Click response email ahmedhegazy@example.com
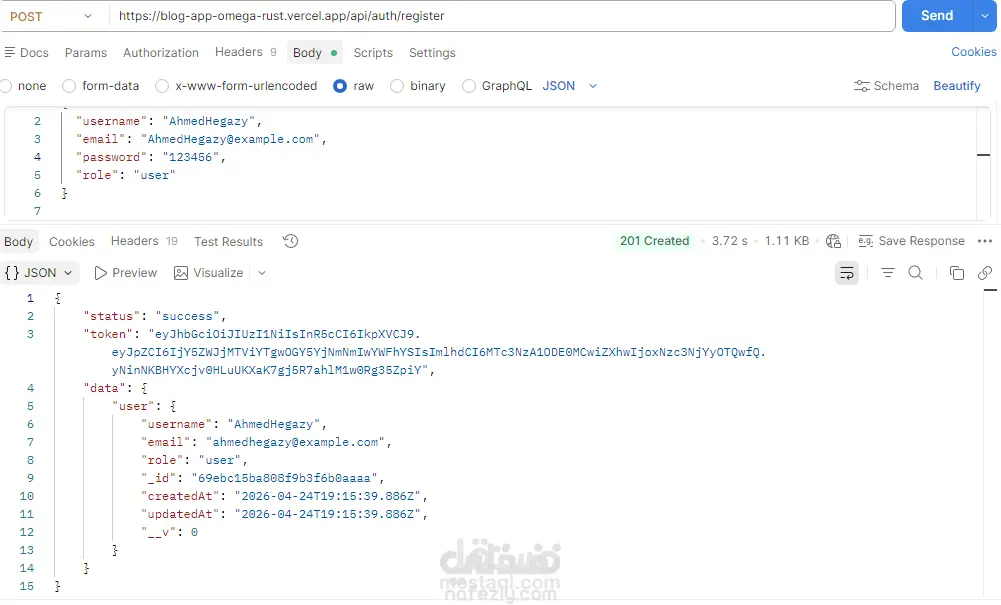1001x605 pixels. [x=295, y=442]
